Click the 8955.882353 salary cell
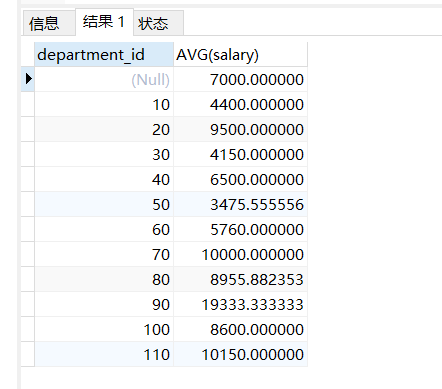This screenshot has width=442, height=389. pyautogui.click(x=240, y=279)
